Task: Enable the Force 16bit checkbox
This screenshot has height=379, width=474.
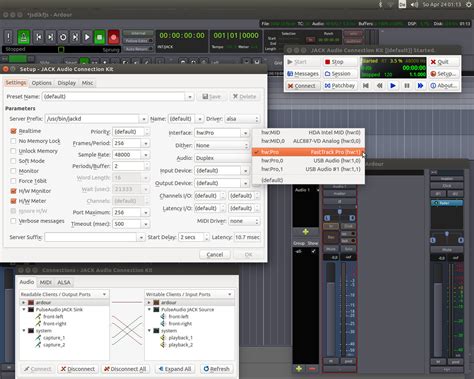Action: [13, 181]
